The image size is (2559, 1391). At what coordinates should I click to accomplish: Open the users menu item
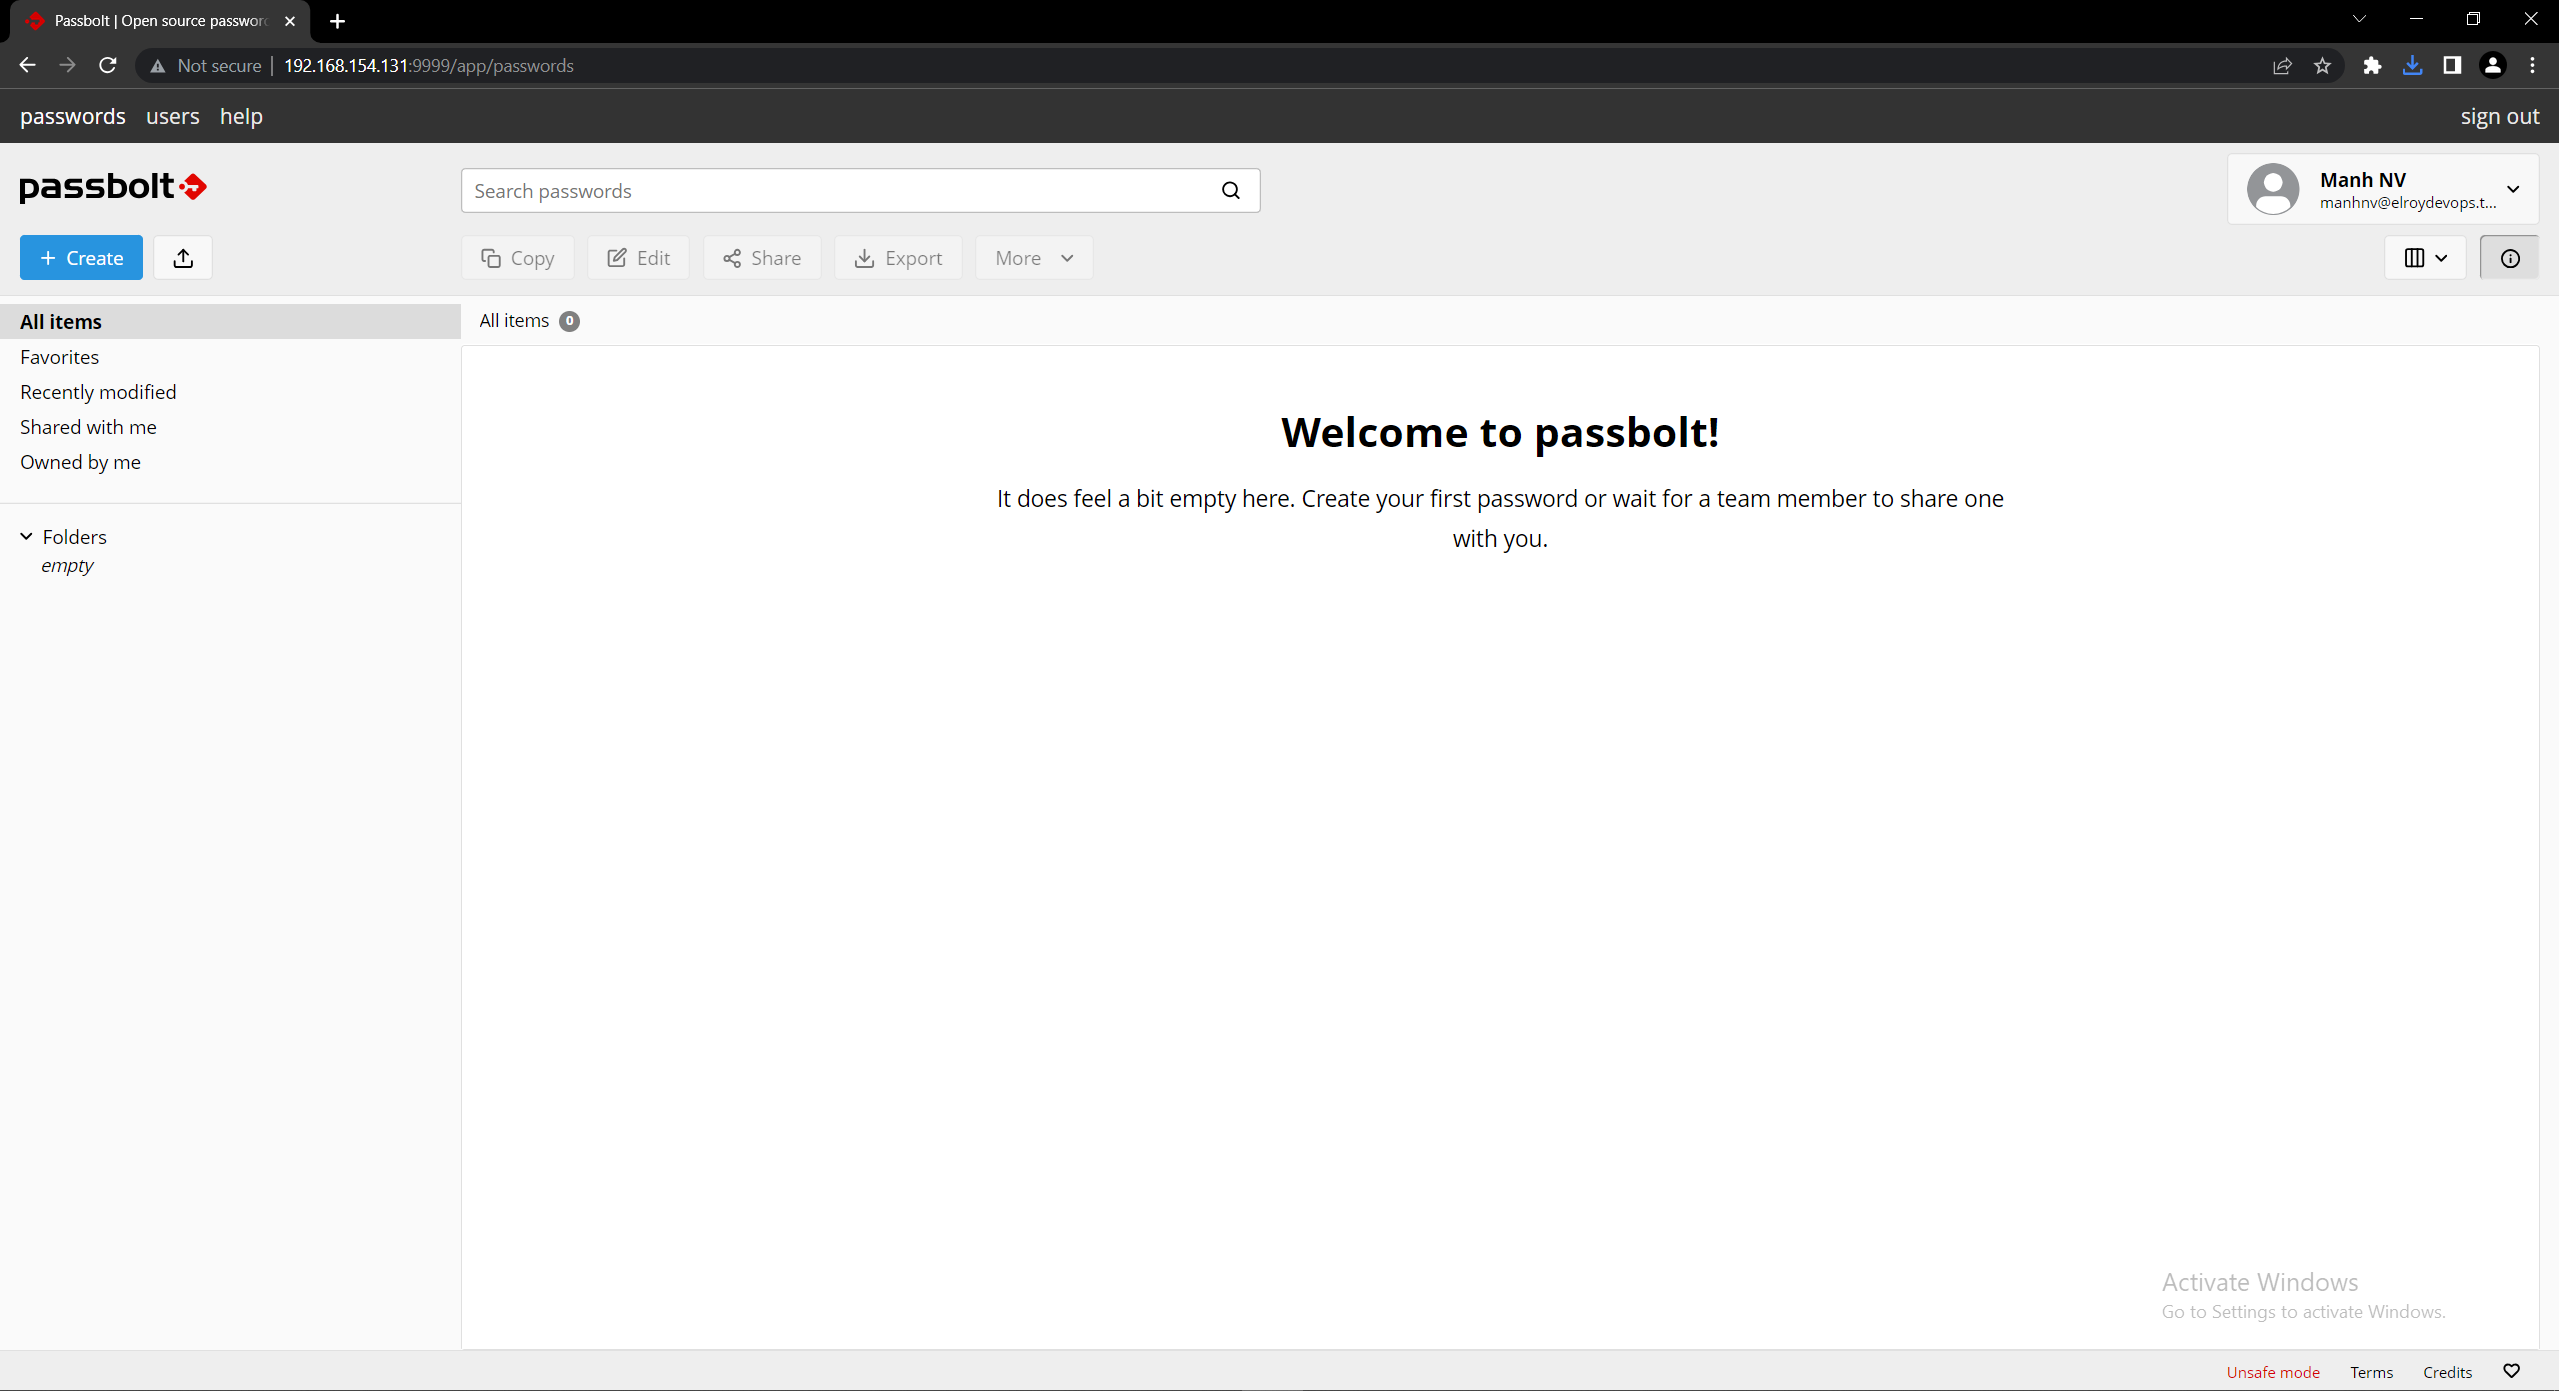[x=173, y=116]
